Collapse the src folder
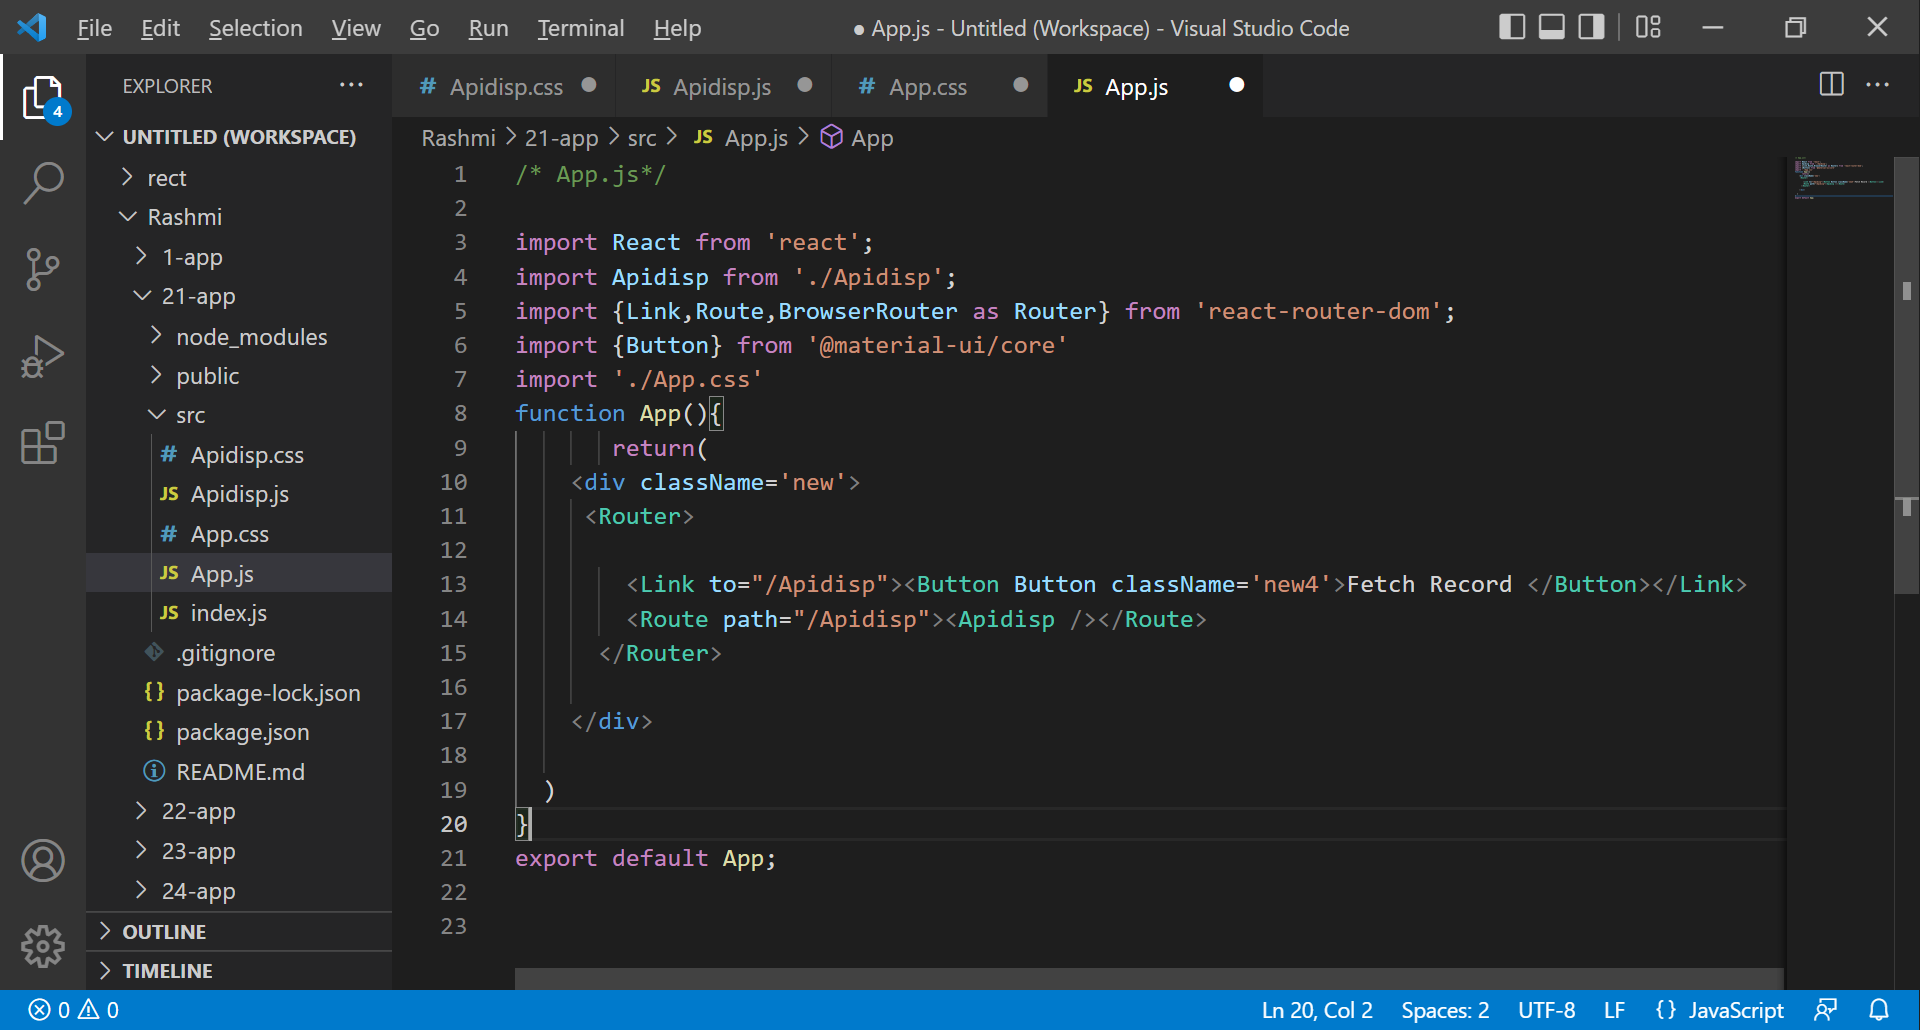Screen dimensions: 1920x1030 tap(239, 415)
